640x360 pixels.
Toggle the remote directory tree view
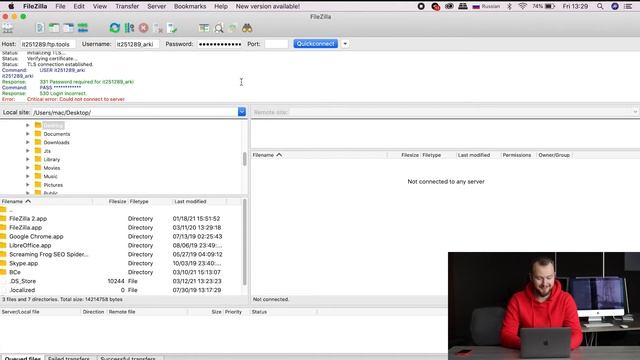click(68, 28)
